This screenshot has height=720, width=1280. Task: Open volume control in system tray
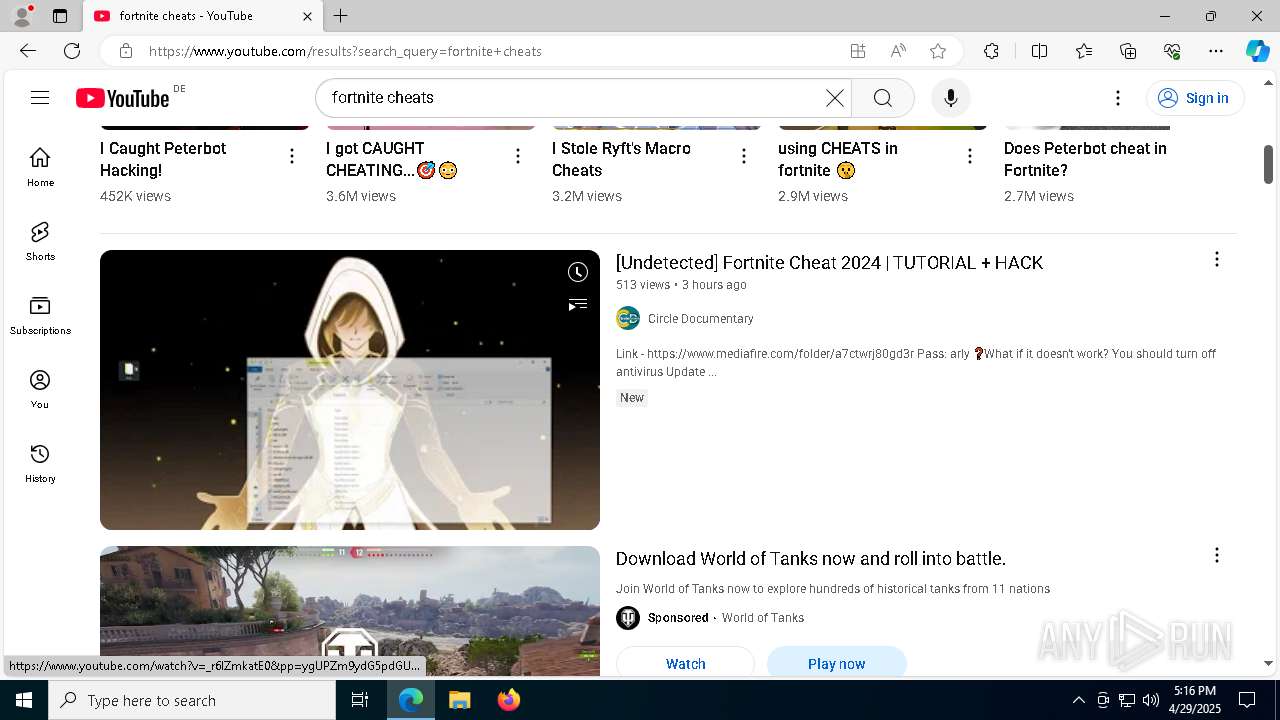[1150, 700]
